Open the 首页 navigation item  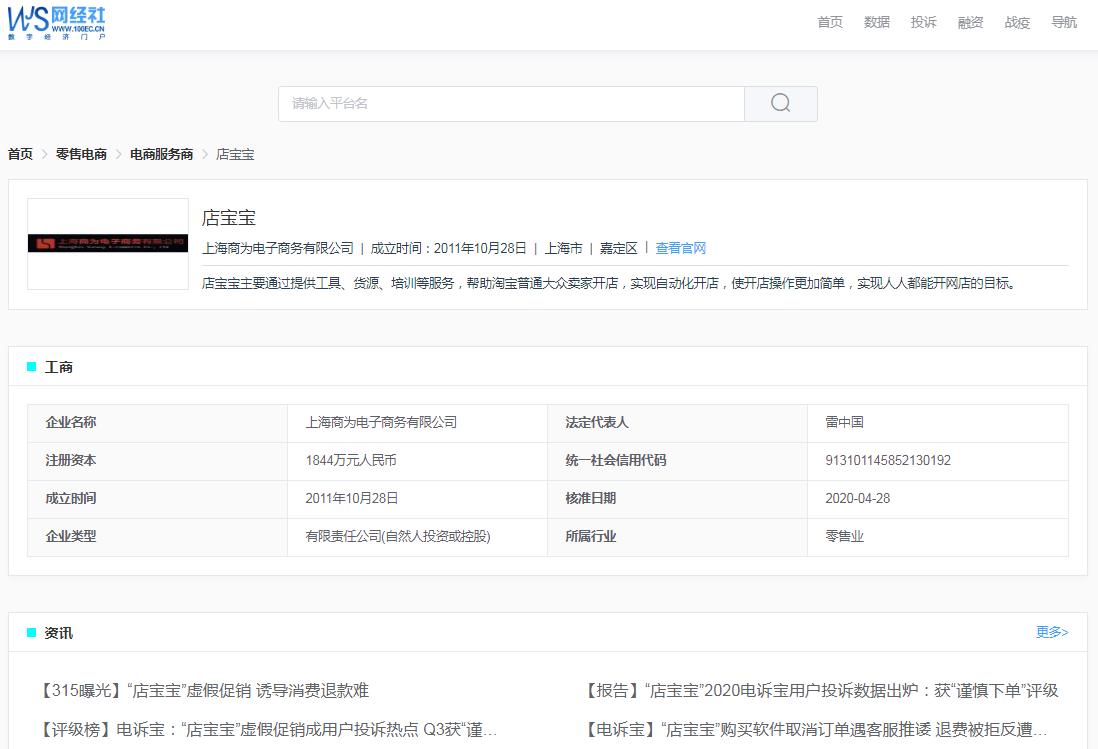(x=829, y=22)
